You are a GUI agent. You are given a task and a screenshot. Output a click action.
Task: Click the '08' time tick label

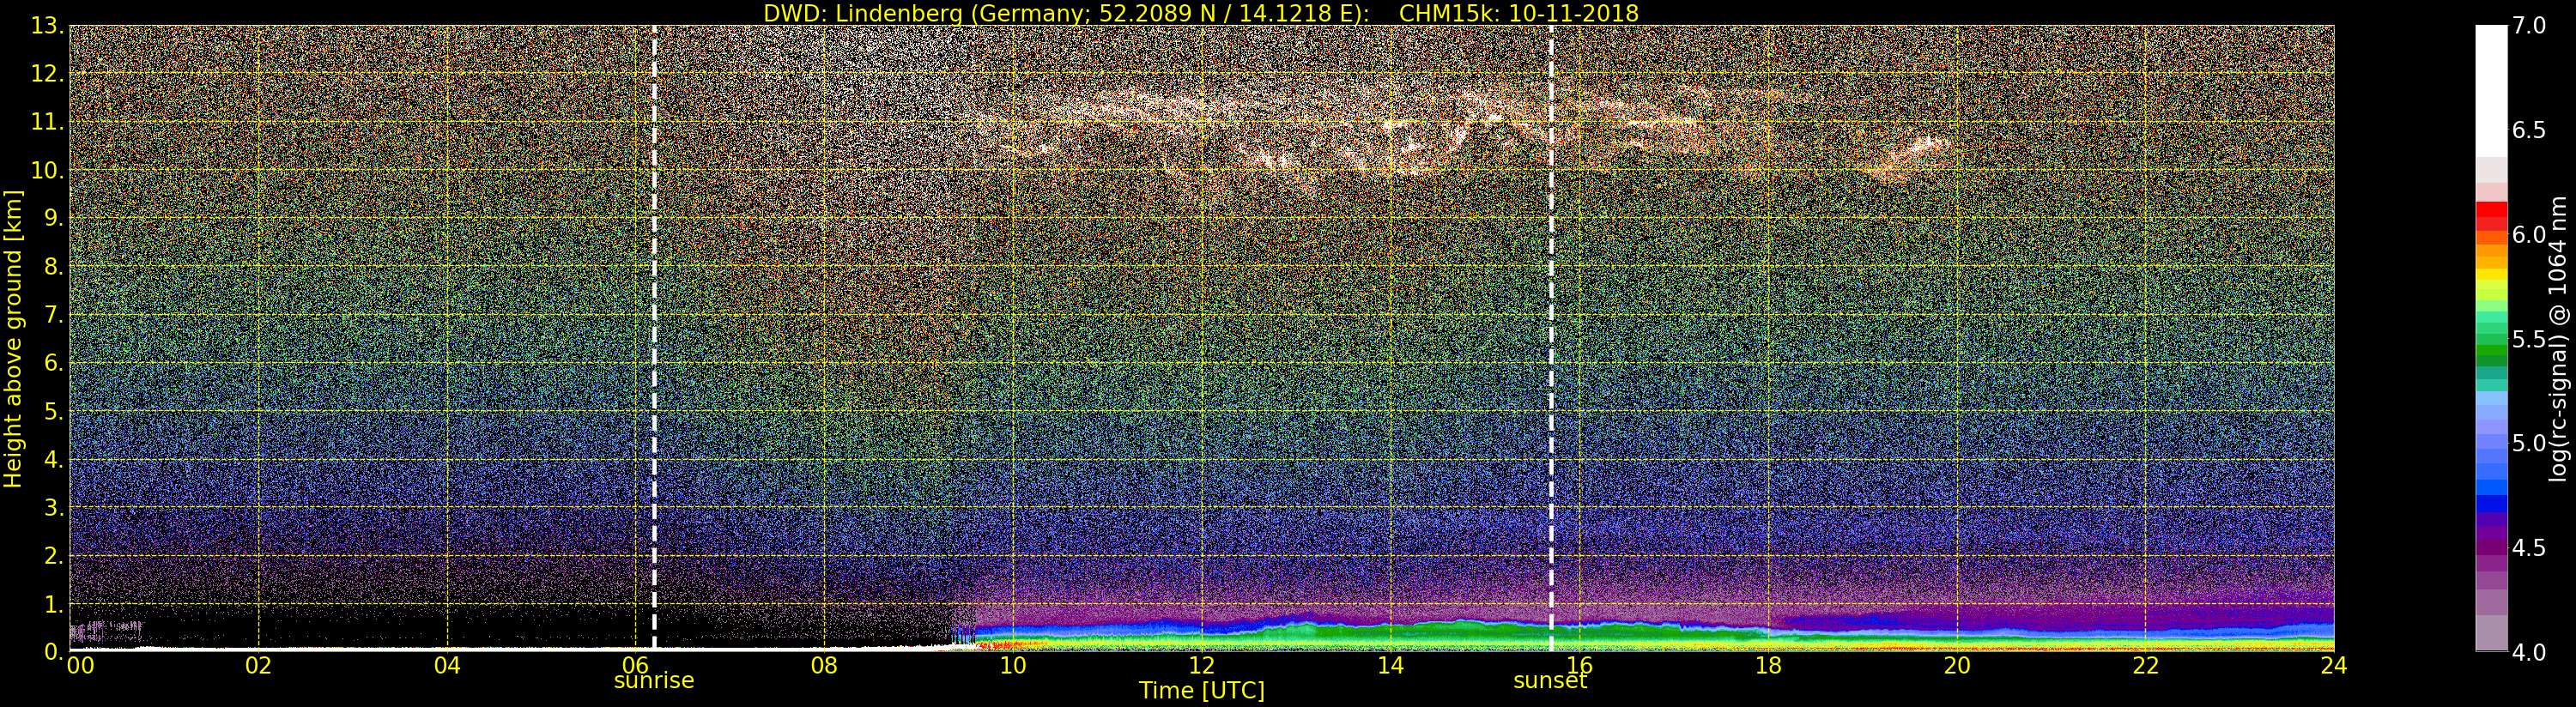coord(824,666)
